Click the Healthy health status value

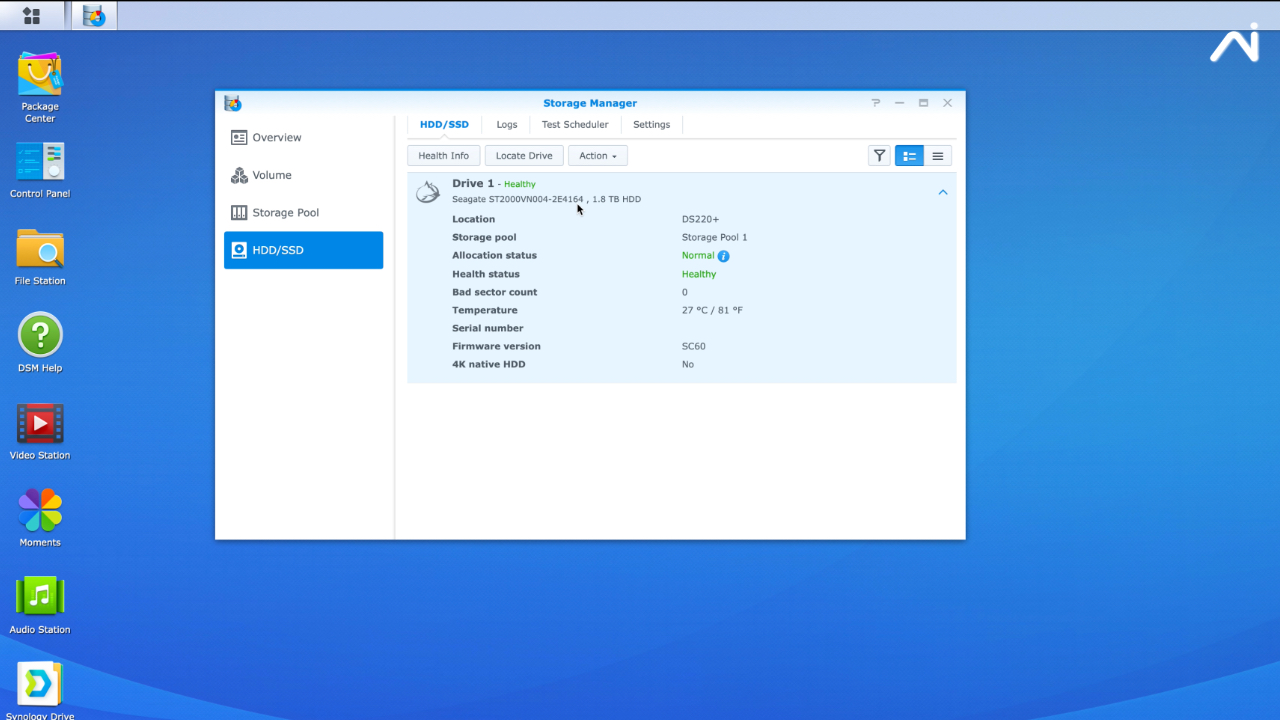[x=699, y=274]
